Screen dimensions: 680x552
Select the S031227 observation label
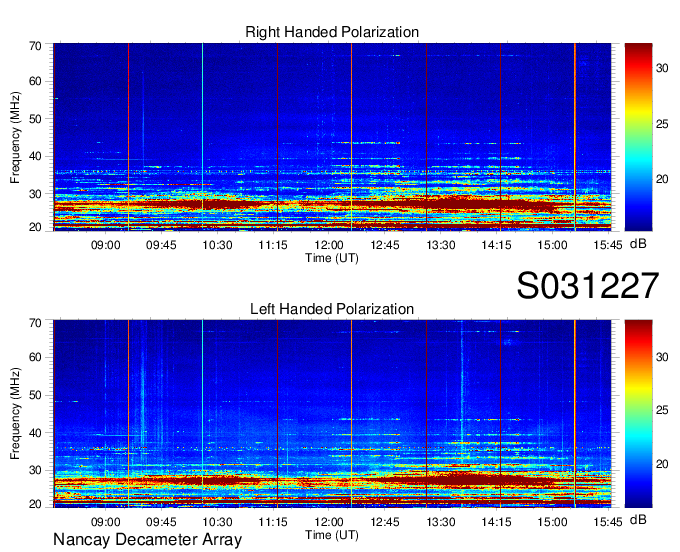coord(588,285)
